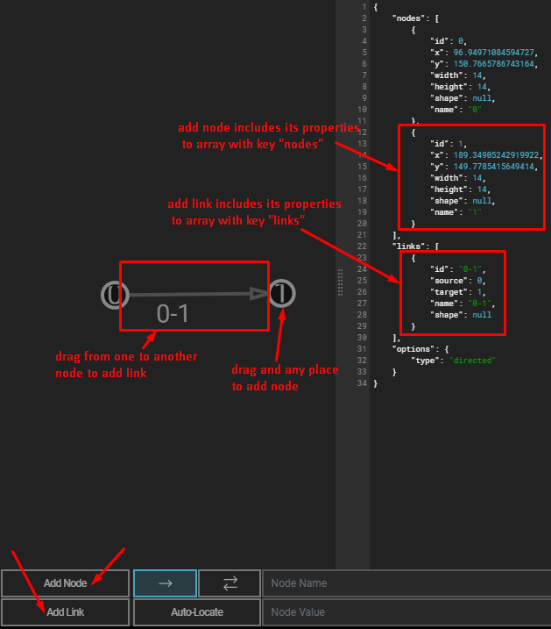This screenshot has width=551, height=629.
Task: Click "width": 14 on line 7
Action: pyautogui.click(x=458, y=75)
